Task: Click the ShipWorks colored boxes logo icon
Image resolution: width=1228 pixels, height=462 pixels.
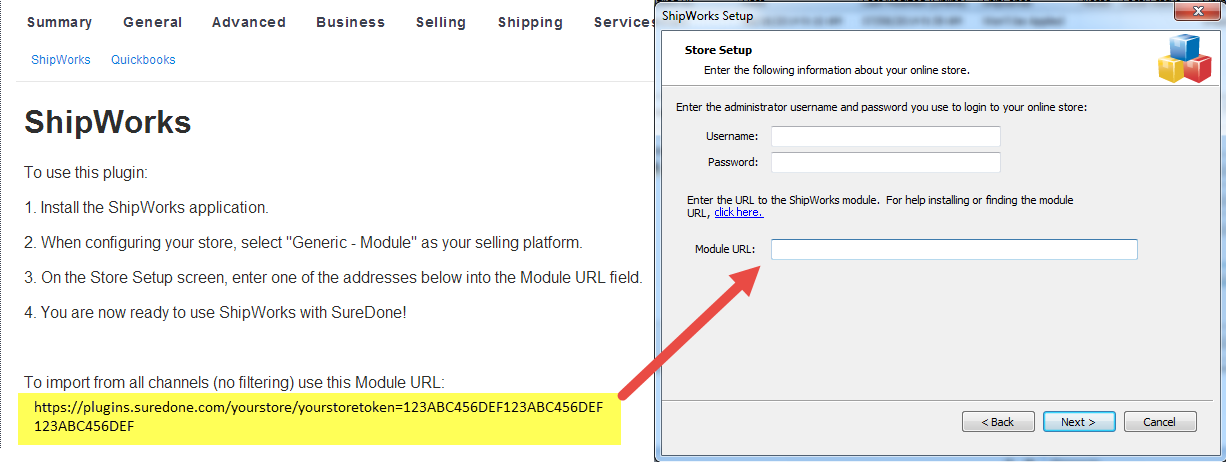Action: coord(1184,58)
